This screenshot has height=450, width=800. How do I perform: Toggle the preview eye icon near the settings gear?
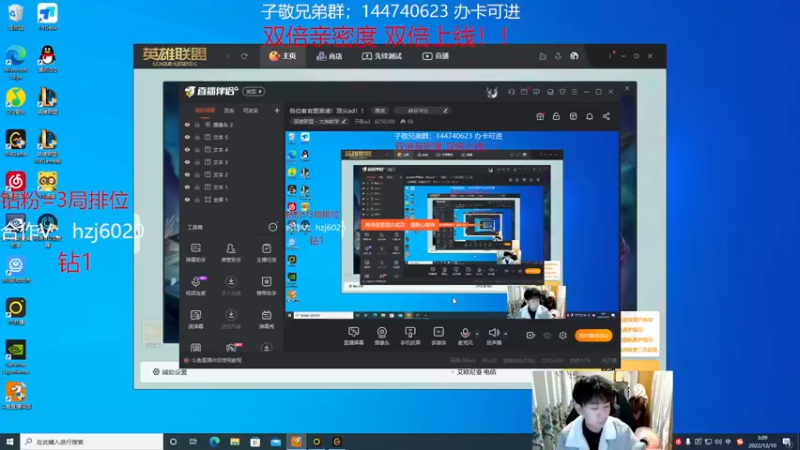547,335
